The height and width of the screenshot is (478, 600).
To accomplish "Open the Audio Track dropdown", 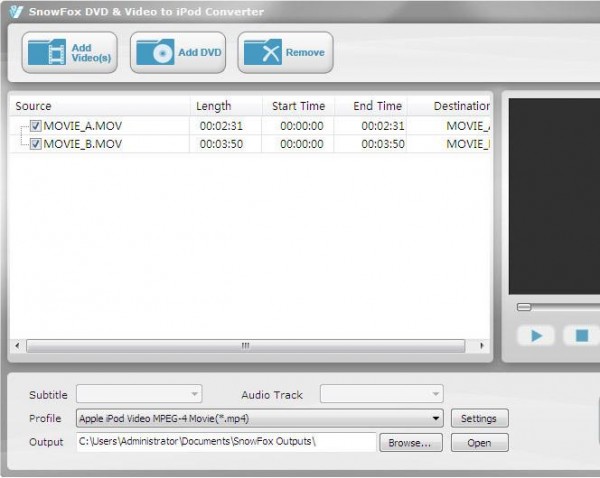I will point(382,394).
